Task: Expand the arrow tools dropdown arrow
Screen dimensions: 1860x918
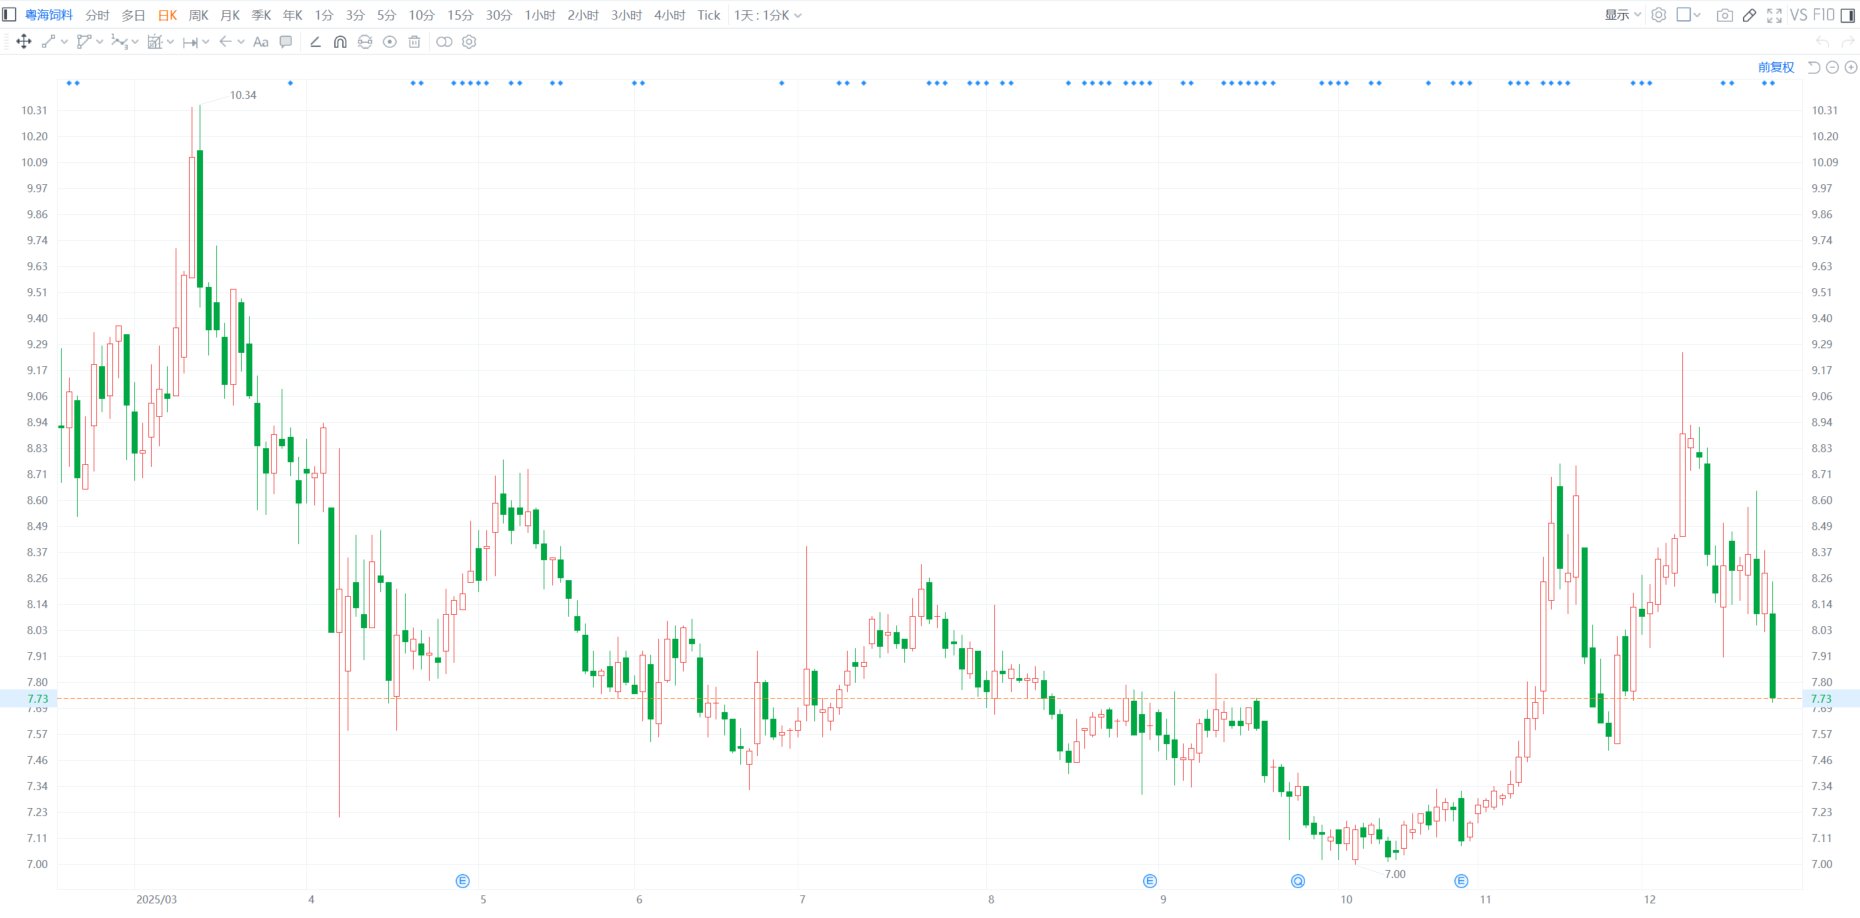Action: [x=241, y=42]
